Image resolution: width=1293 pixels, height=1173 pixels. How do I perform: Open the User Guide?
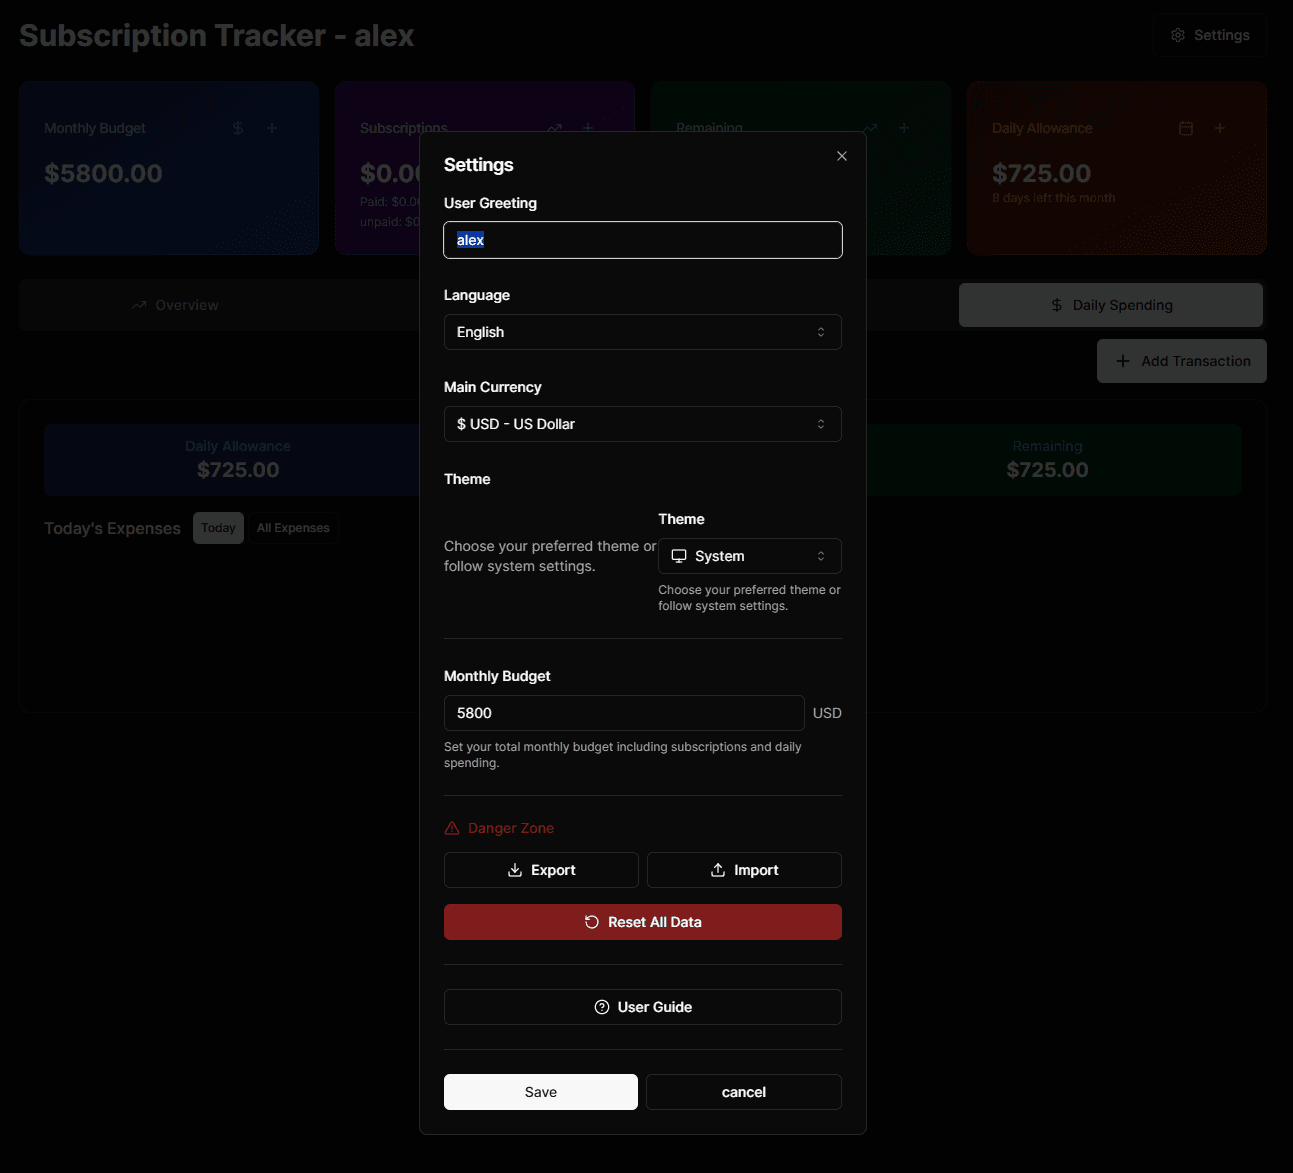[642, 1006]
